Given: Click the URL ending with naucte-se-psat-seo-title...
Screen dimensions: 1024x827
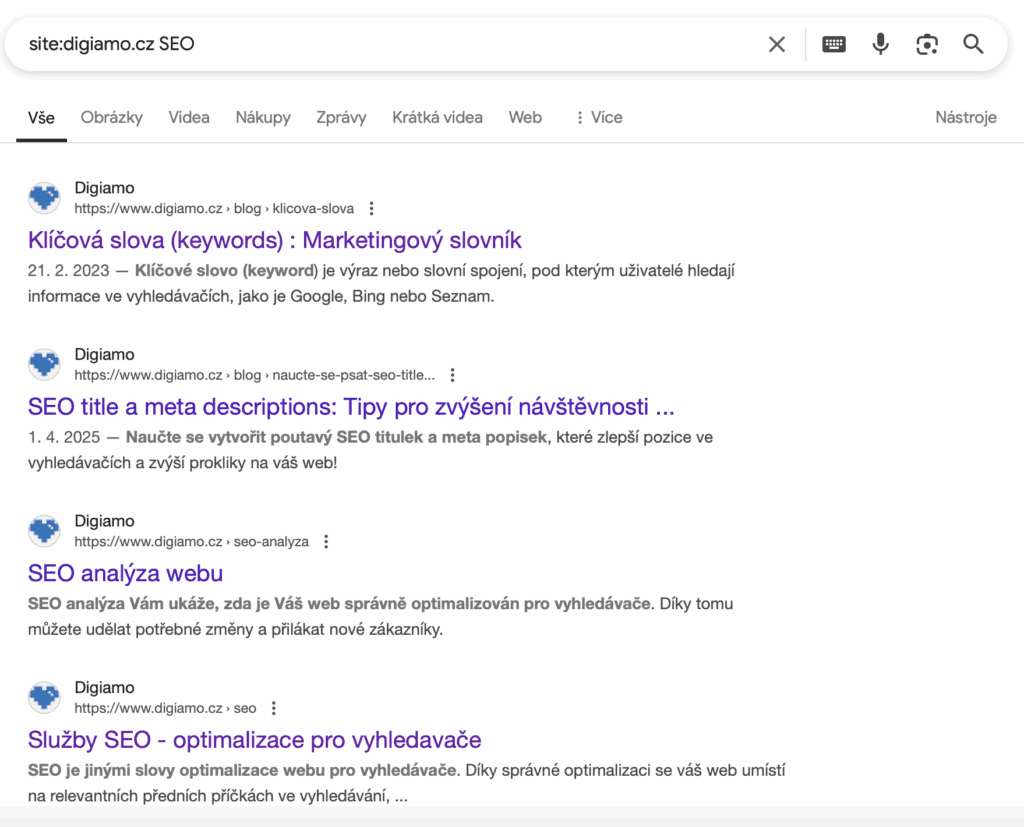Looking at the screenshot, I should pos(254,375).
